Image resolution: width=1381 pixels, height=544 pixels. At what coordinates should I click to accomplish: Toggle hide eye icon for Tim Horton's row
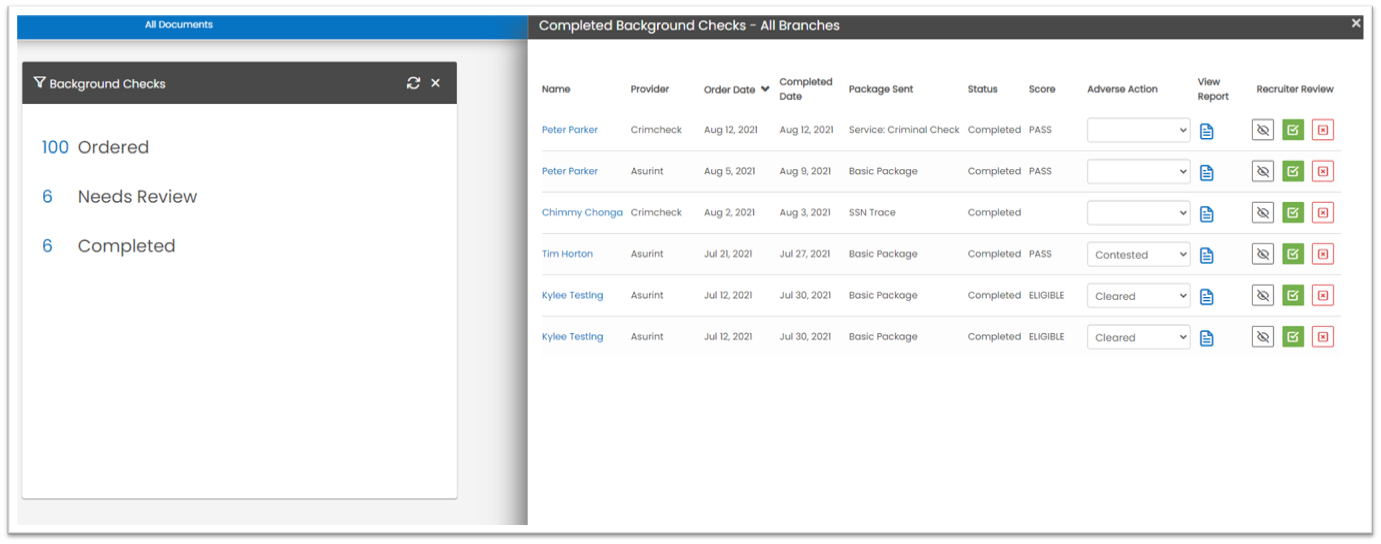coord(1263,255)
